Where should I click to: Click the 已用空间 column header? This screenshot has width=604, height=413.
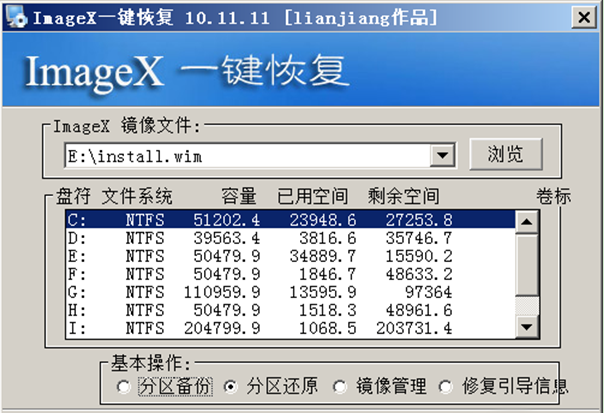(312, 196)
